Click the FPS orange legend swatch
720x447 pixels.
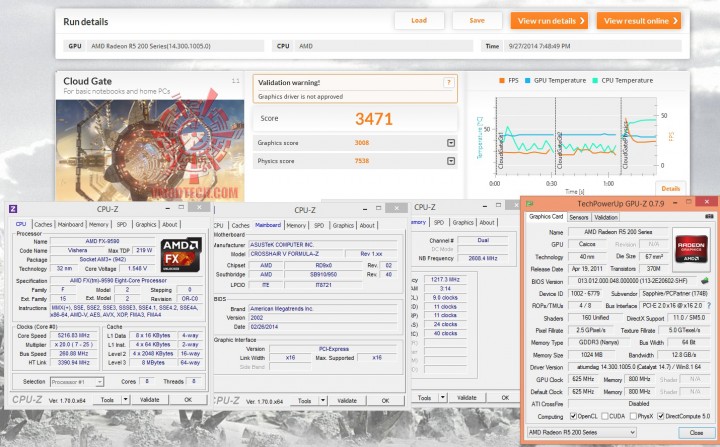pyautogui.click(x=501, y=80)
